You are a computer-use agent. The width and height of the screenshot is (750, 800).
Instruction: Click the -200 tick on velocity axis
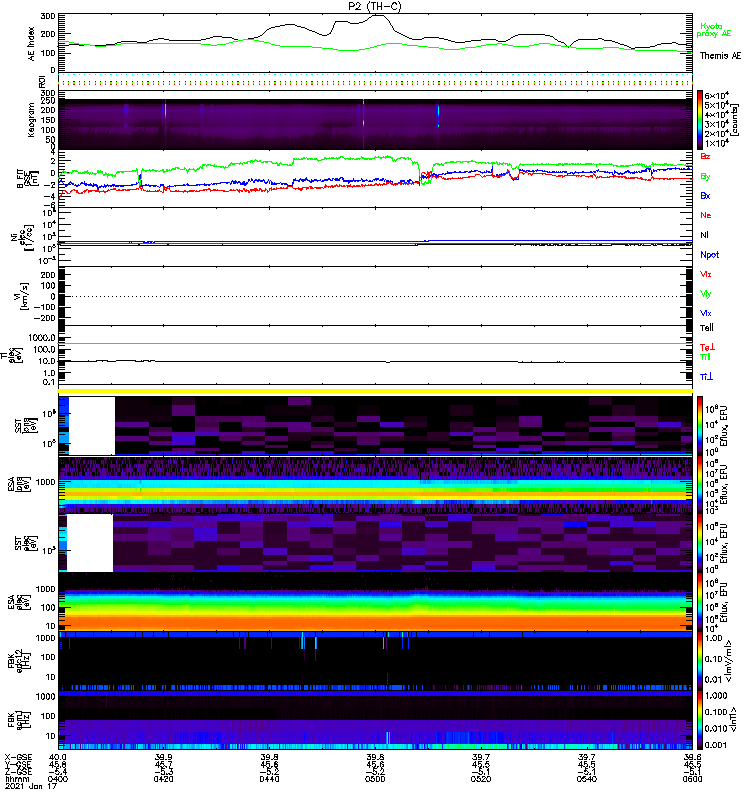[x=44, y=318]
